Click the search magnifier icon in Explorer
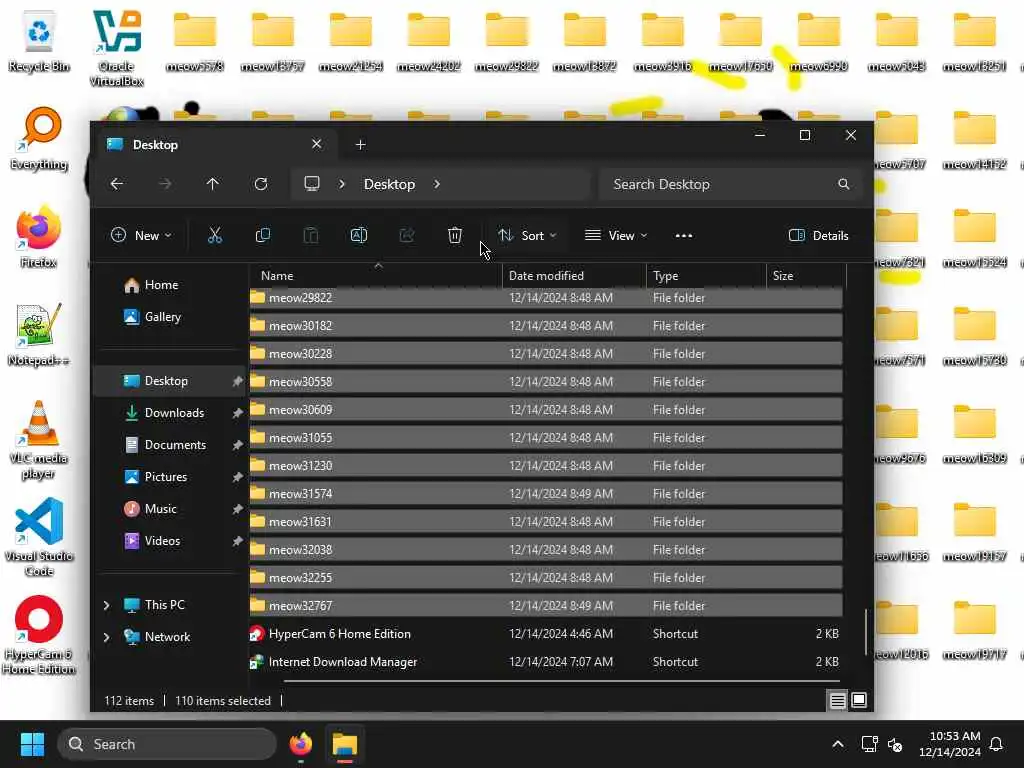The width and height of the screenshot is (1024, 768). click(x=844, y=184)
